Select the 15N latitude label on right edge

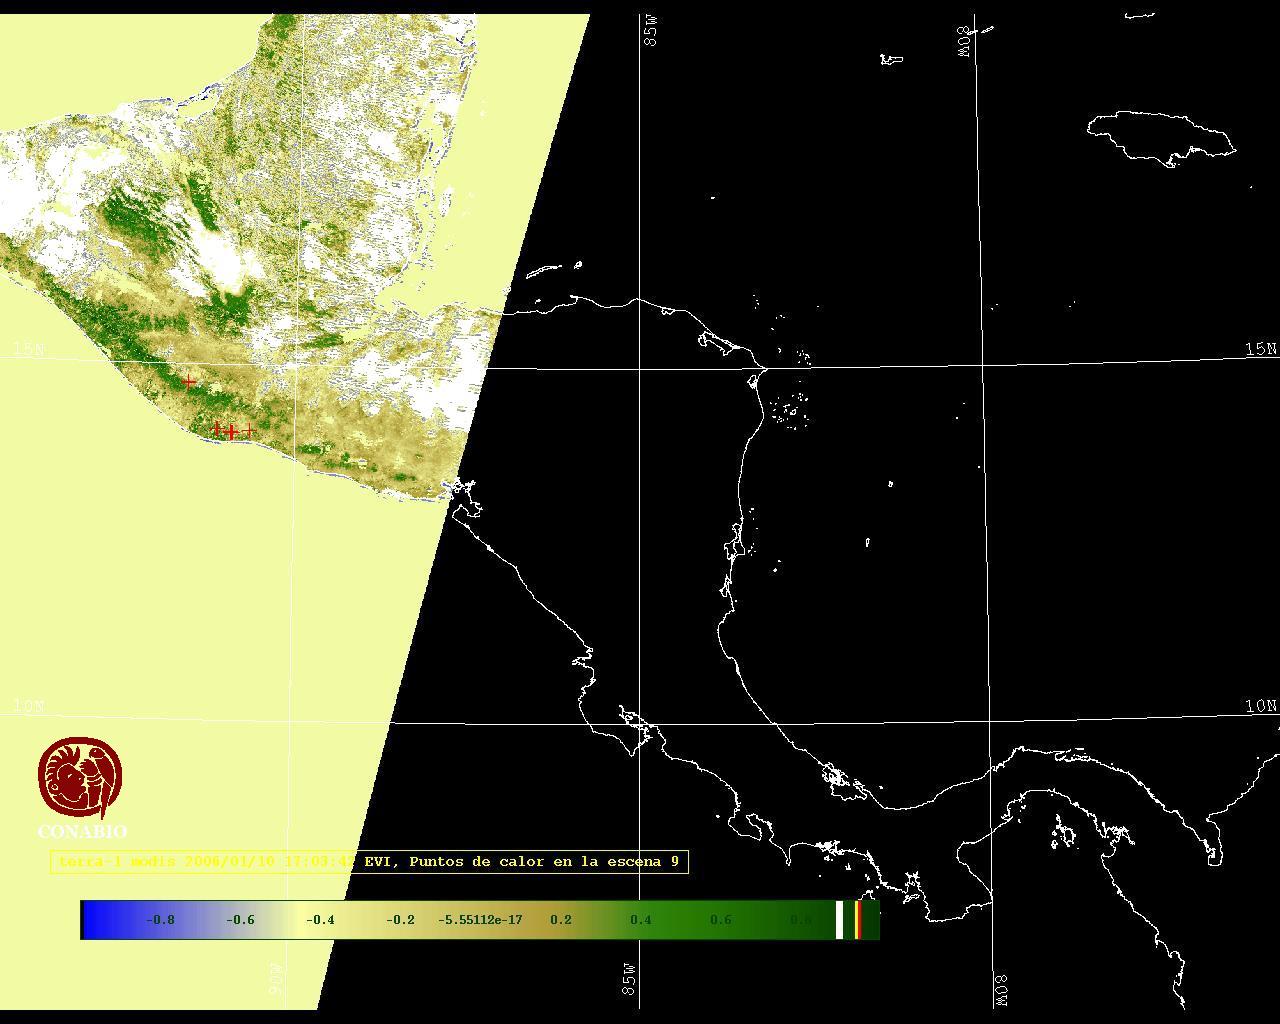[x=1260, y=349]
